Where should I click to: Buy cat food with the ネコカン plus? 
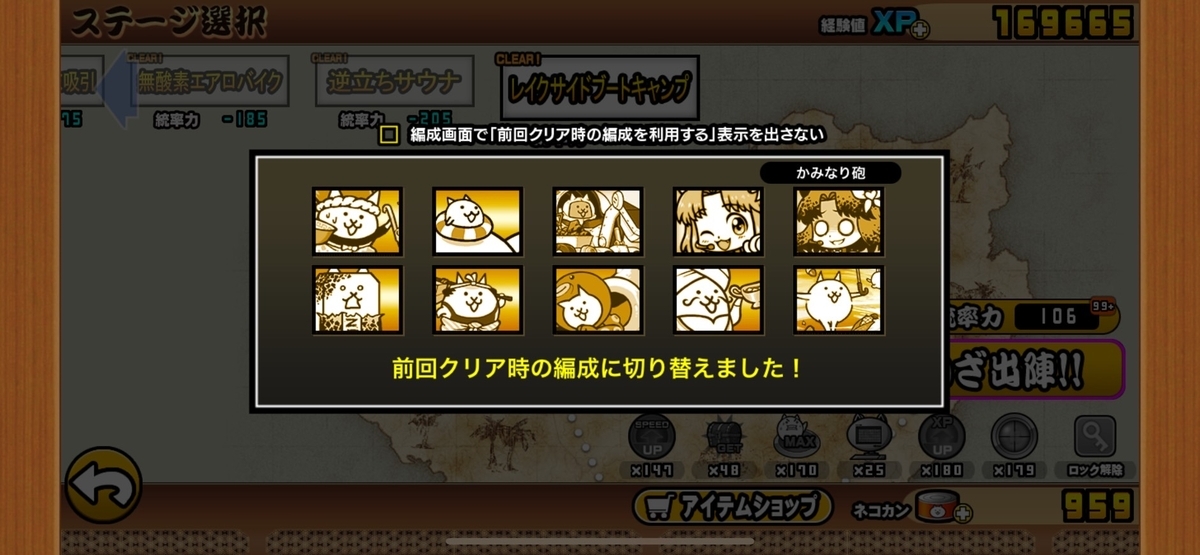[963, 513]
